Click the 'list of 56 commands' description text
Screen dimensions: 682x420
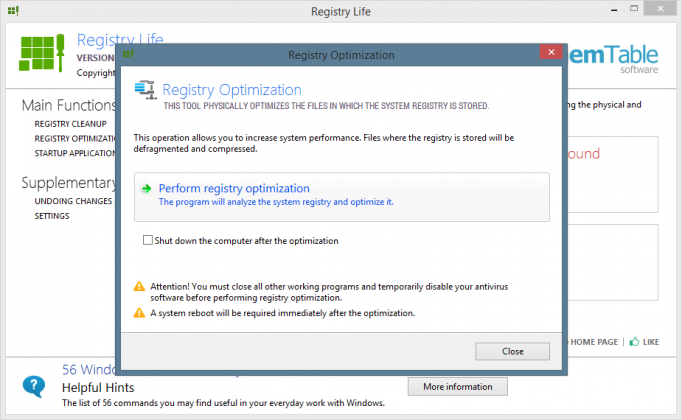click(223, 403)
